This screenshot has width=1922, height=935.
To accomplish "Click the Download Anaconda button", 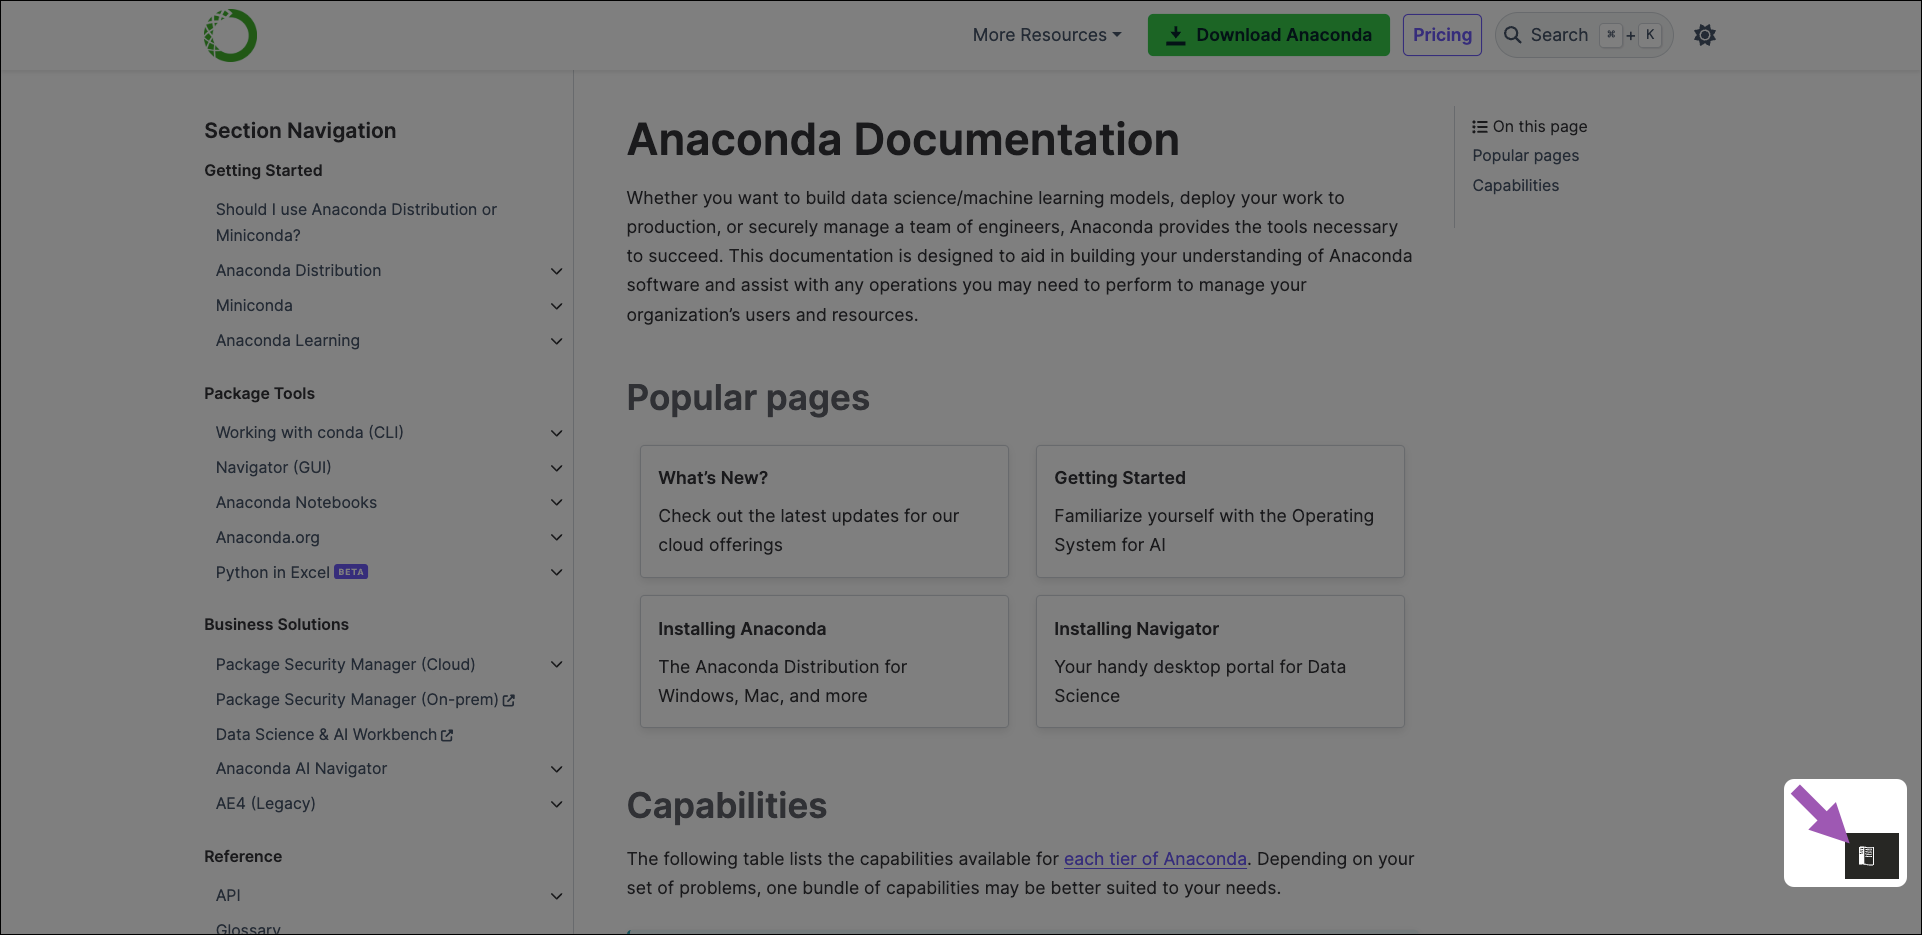I will pyautogui.click(x=1268, y=35).
